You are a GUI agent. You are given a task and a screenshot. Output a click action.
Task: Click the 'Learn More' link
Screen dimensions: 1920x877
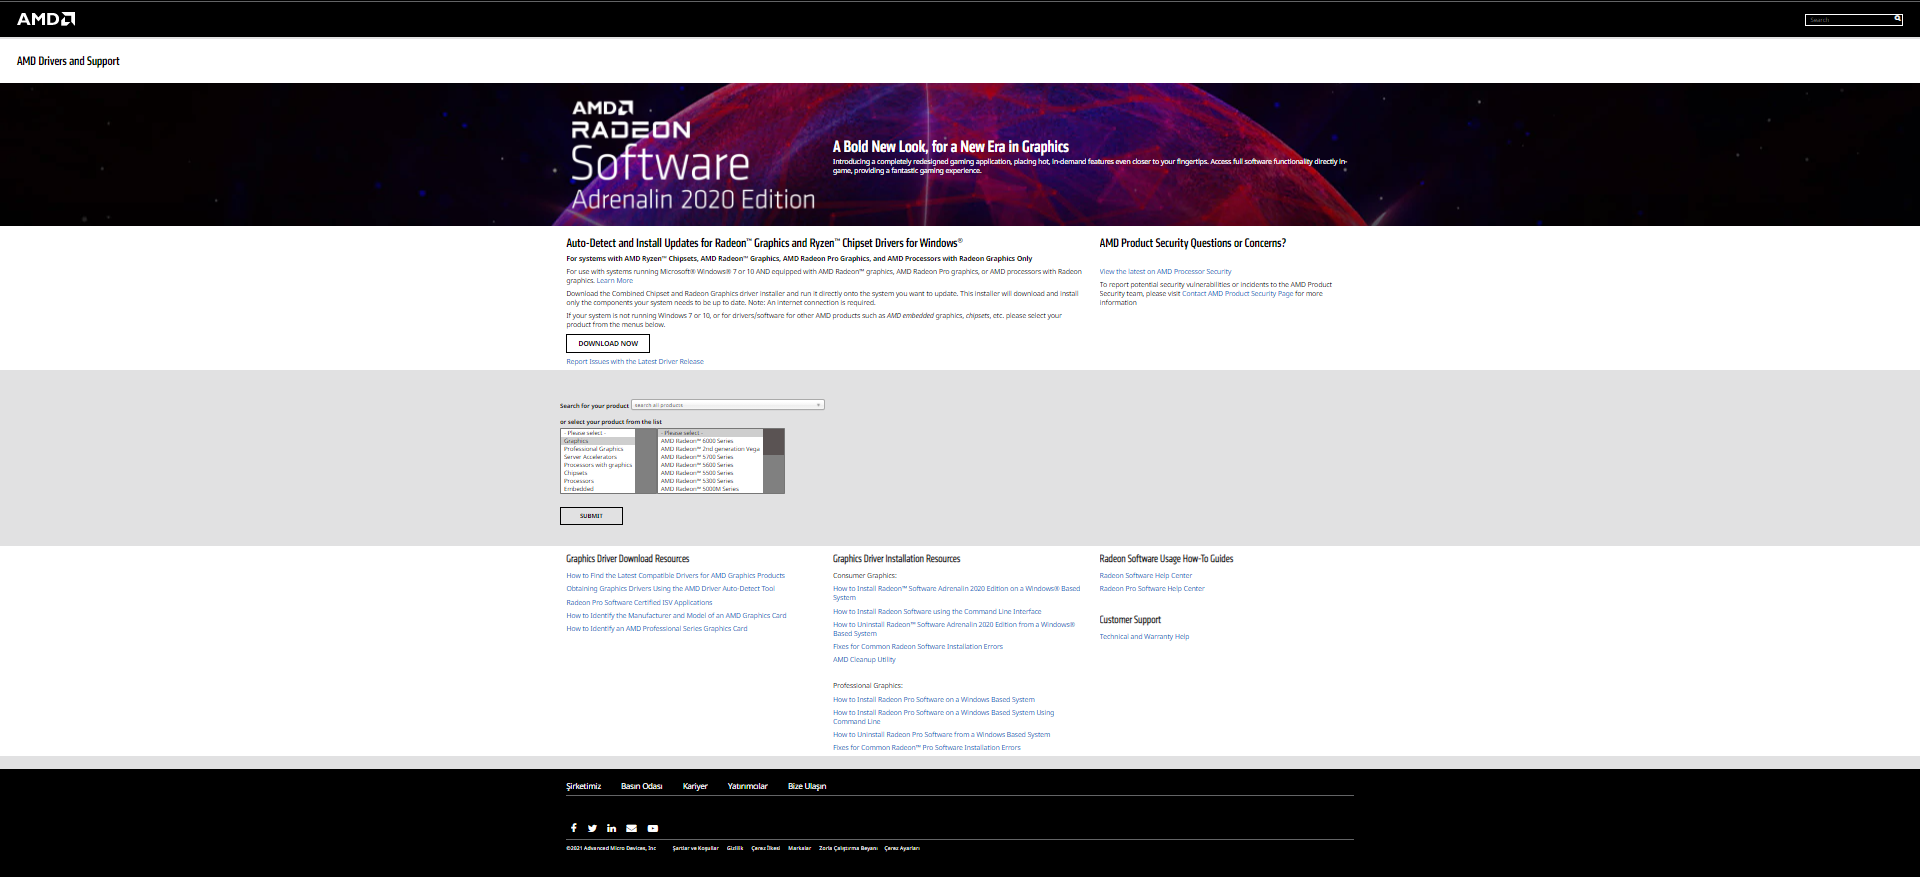[x=615, y=281]
